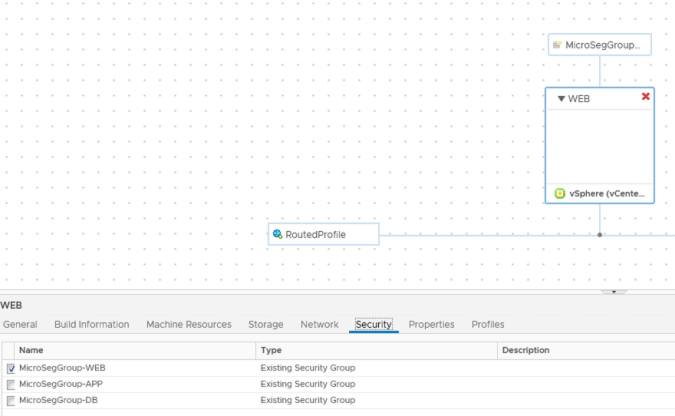Image resolution: width=675 pixels, height=416 pixels.
Task: Click the MicroSegGroup security group icon
Action: coord(557,45)
